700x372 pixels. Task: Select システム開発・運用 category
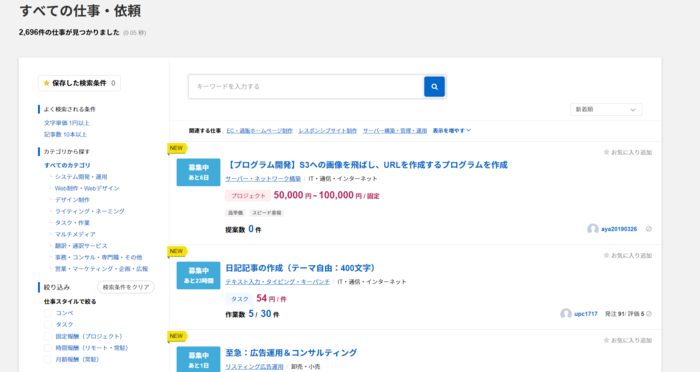pos(81,177)
